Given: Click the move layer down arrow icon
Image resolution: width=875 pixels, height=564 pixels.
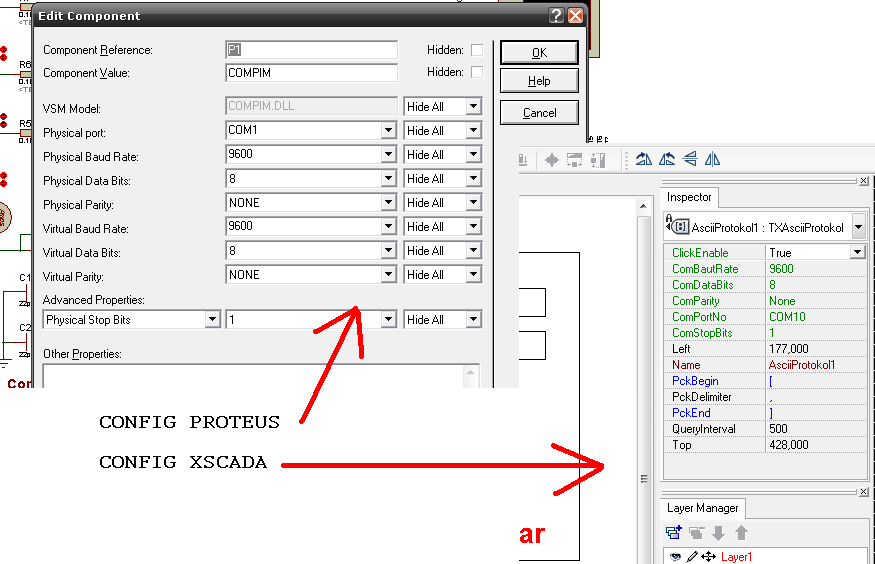Looking at the screenshot, I should pos(719,533).
